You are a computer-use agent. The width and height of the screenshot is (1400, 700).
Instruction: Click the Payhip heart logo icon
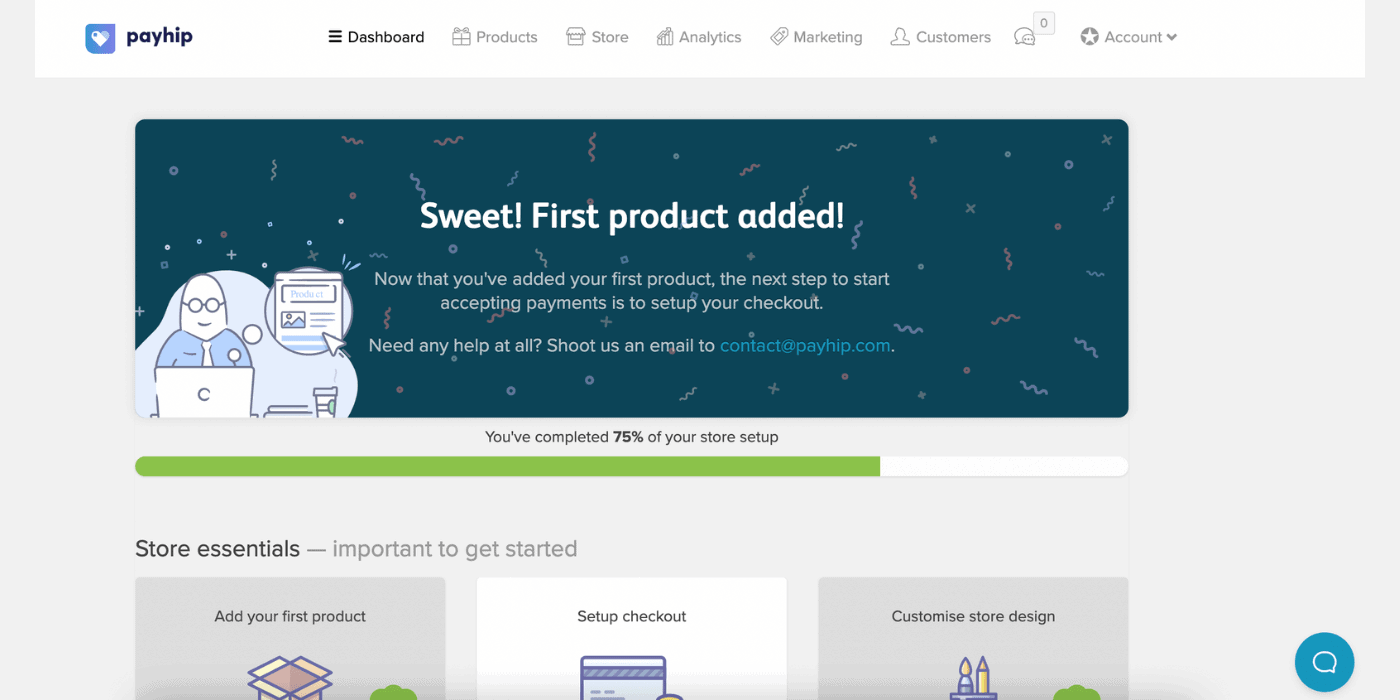coord(100,38)
